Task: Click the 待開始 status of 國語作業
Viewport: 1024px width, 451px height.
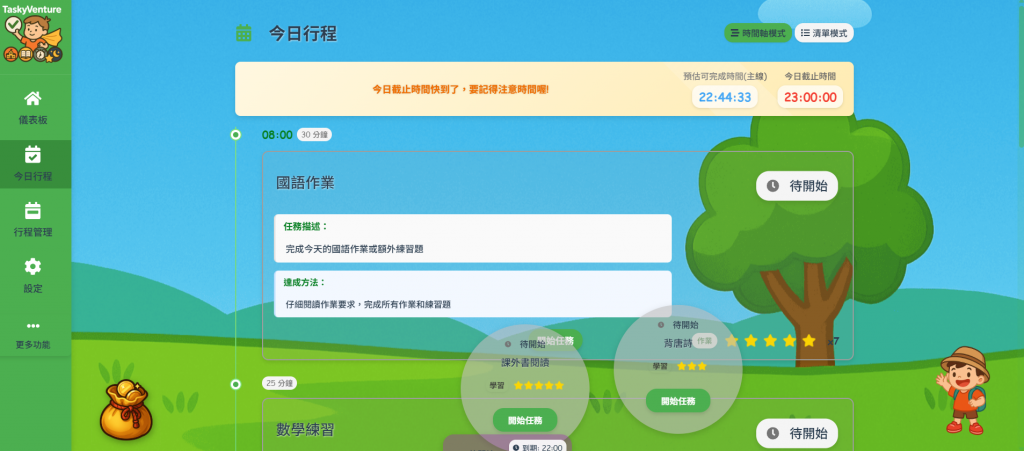Action: (797, 186)
